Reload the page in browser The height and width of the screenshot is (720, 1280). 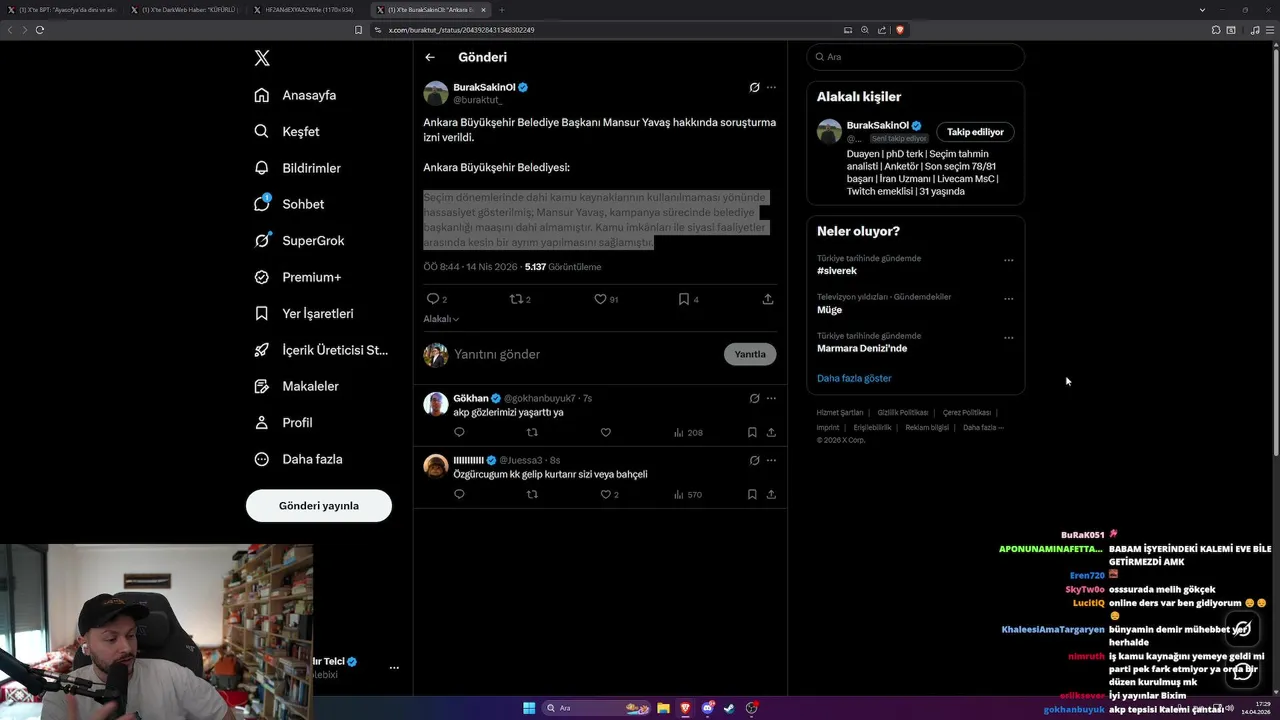click(40, 30)
